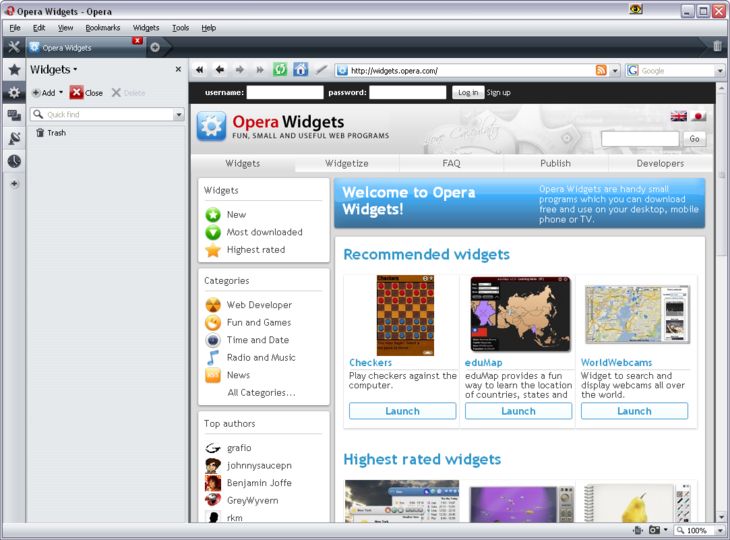Image resolution: width=730 pixels, height=540 pixels.
Task: Toggle the panel wrench icon left of tabs
Action: [14, 47]
